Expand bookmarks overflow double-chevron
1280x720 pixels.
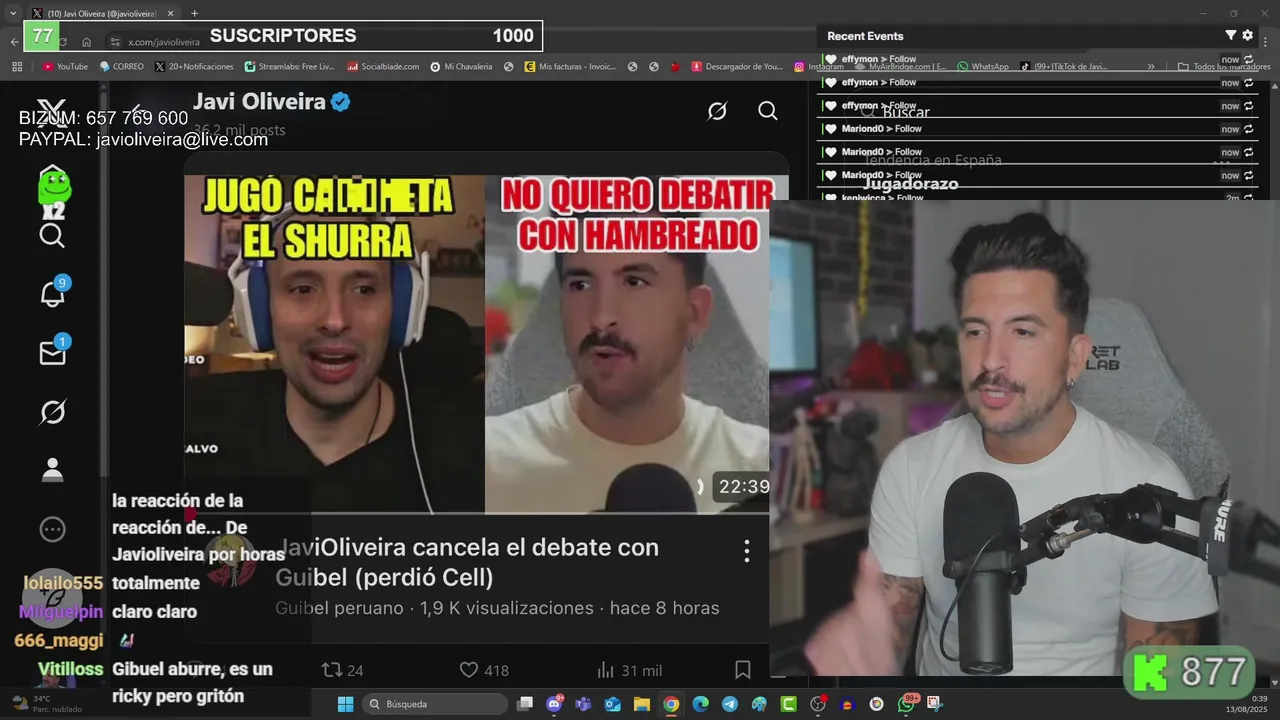point(1151,66)
